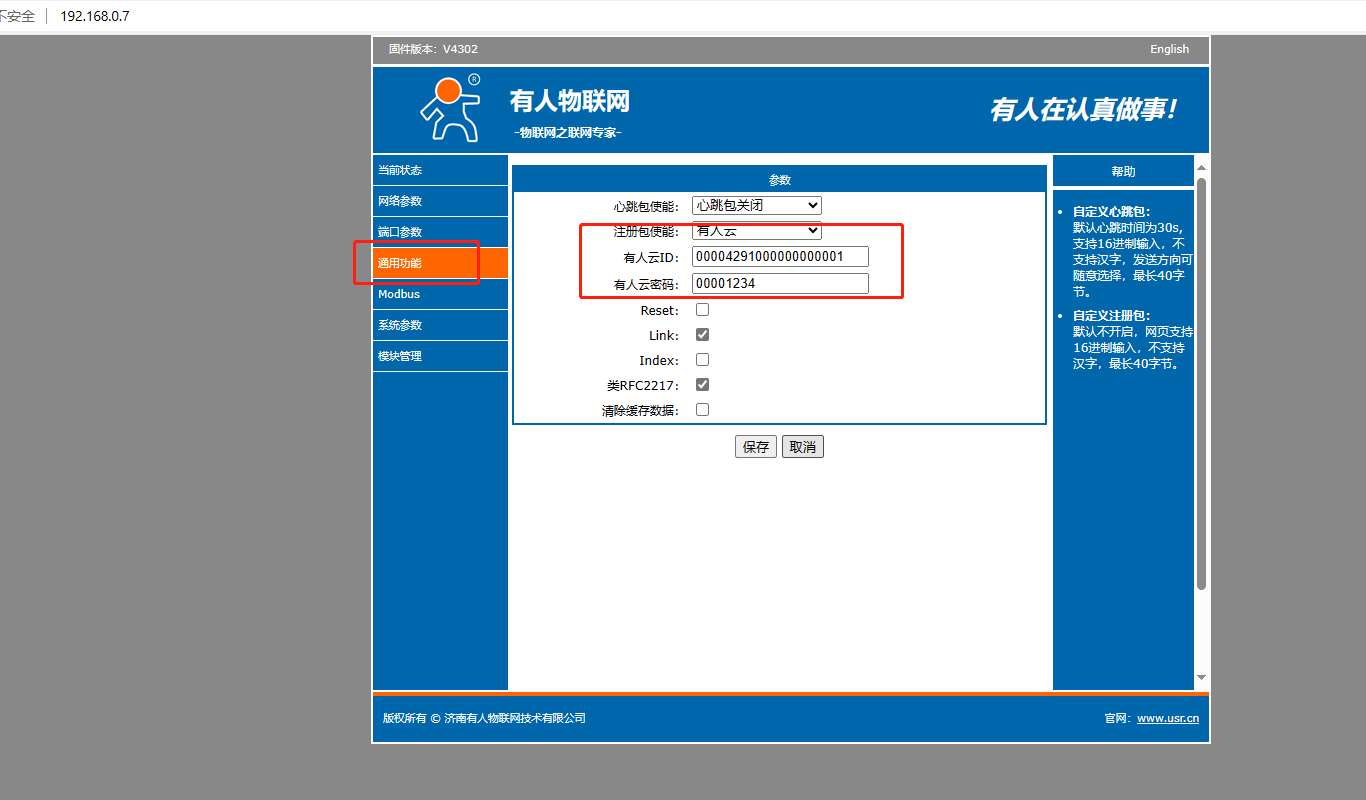Click the 保存 button
Viewport: 1366px width, 800px height.
(756, 447)
